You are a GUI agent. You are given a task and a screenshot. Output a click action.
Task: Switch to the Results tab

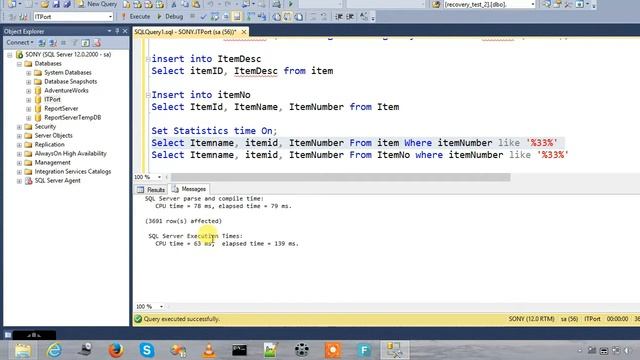click(x=151, y=189)
